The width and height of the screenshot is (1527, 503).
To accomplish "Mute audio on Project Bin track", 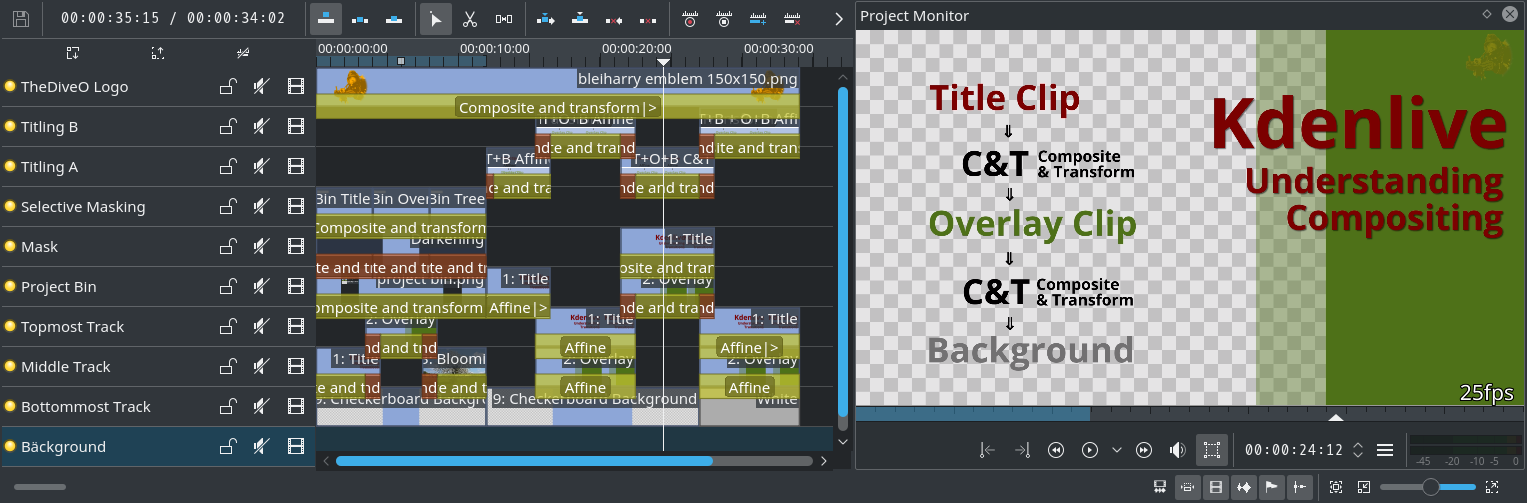I will (x=261, y=286).
